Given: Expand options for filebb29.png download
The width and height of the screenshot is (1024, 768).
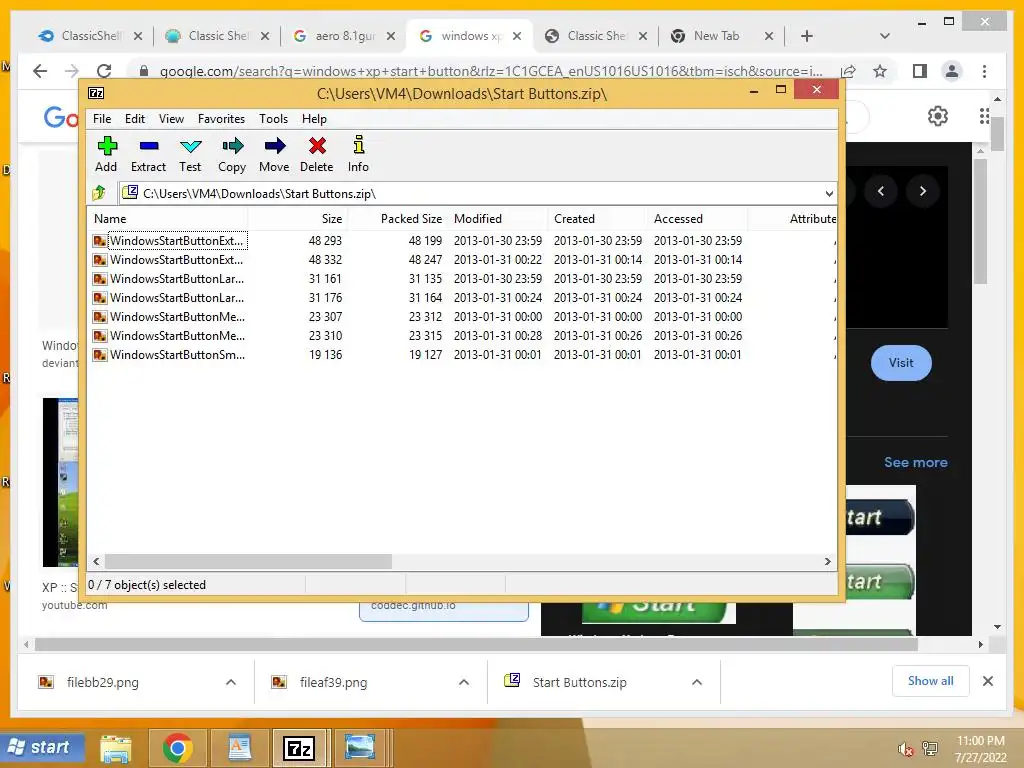Looking at the screenshot, I should click(x=231, y=682).
